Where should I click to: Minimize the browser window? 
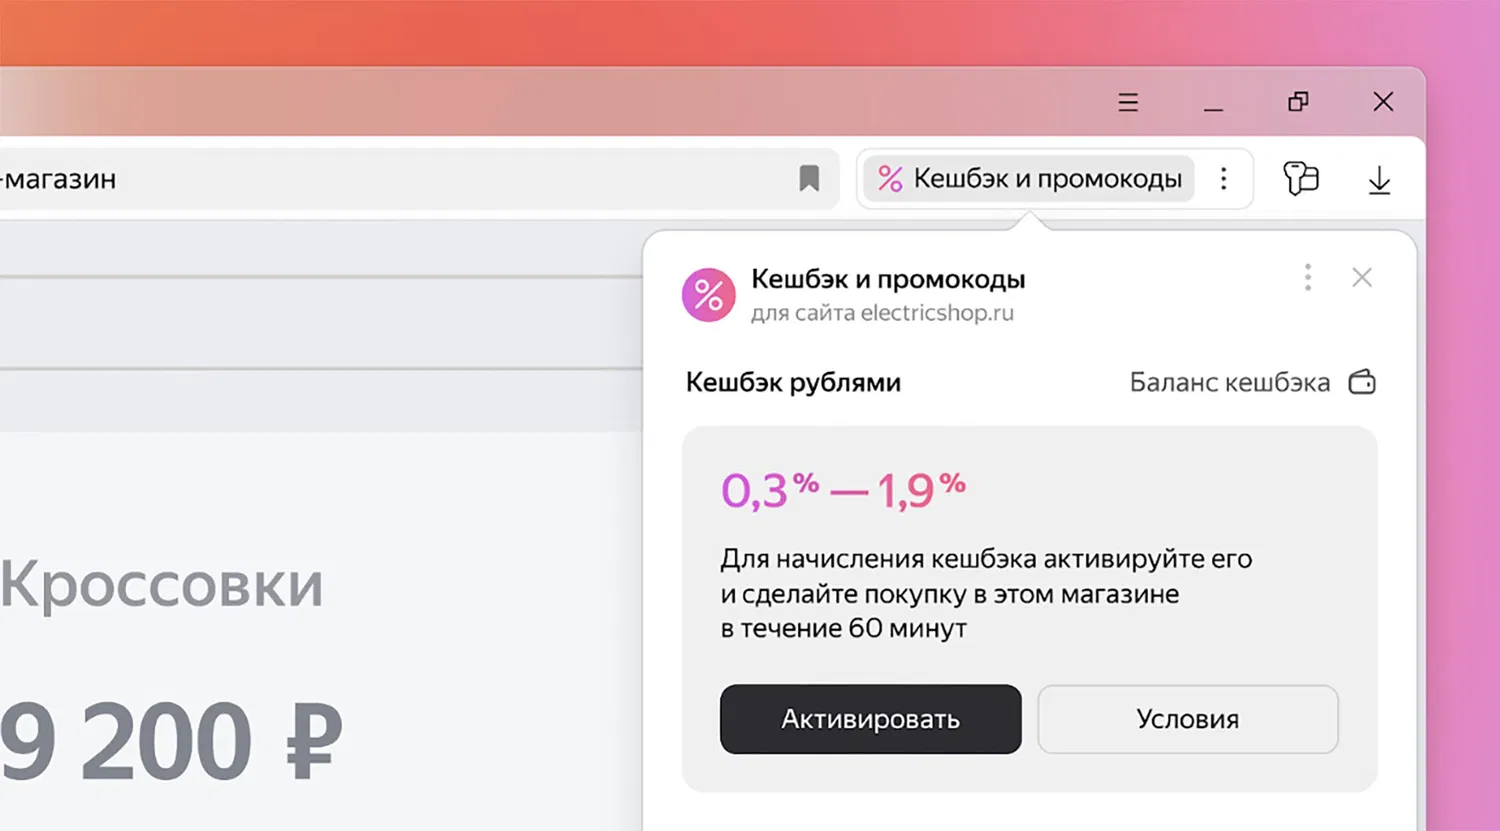pos(1213,103)
